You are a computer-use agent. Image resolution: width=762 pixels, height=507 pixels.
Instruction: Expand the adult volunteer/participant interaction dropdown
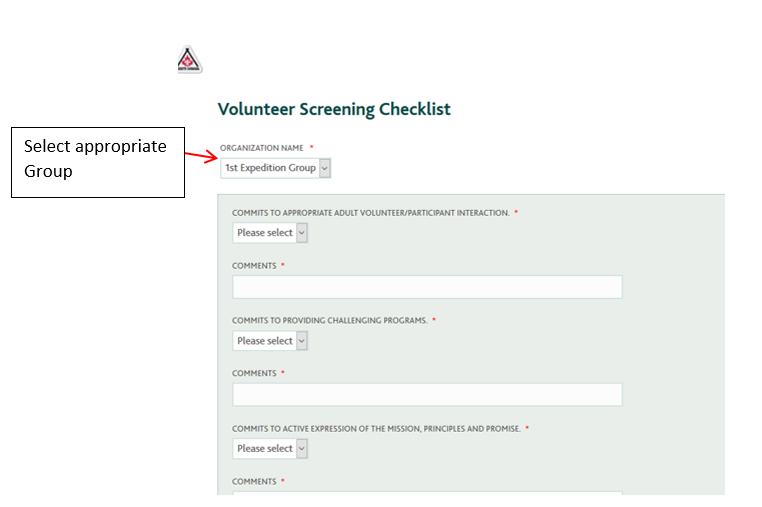click(x=302, y=233)
